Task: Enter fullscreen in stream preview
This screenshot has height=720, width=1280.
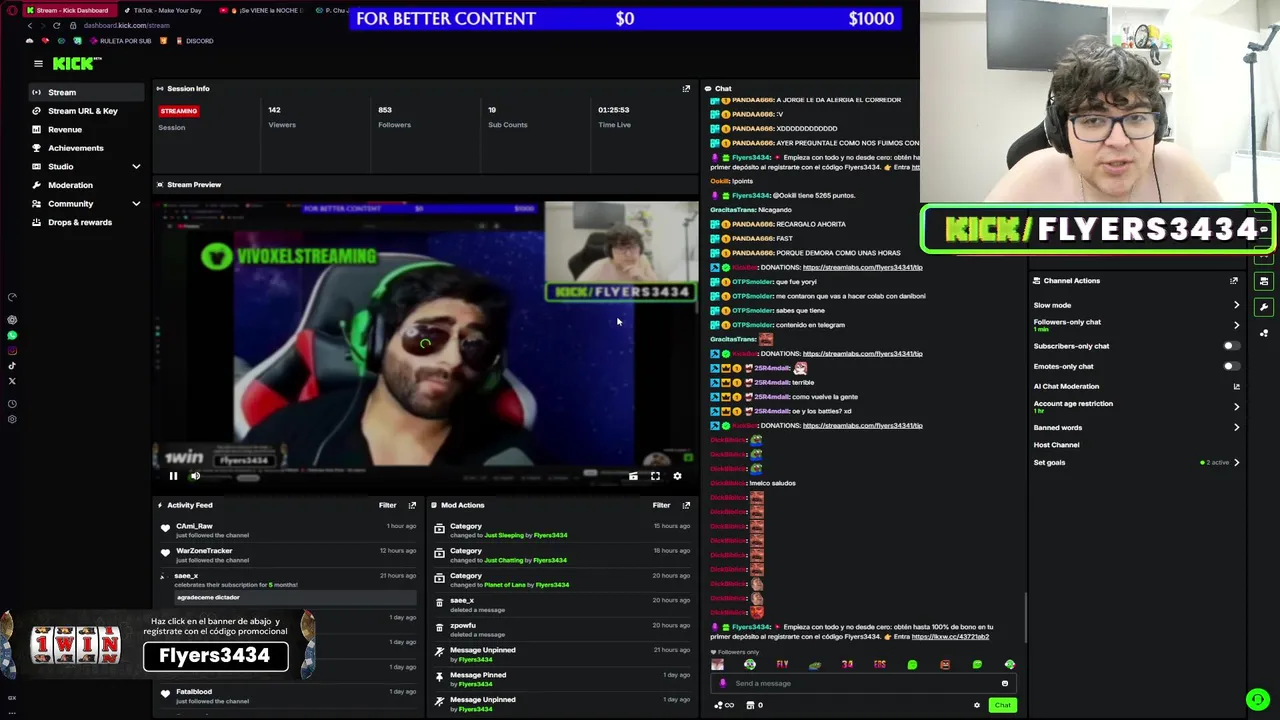Action: point(655,476)
